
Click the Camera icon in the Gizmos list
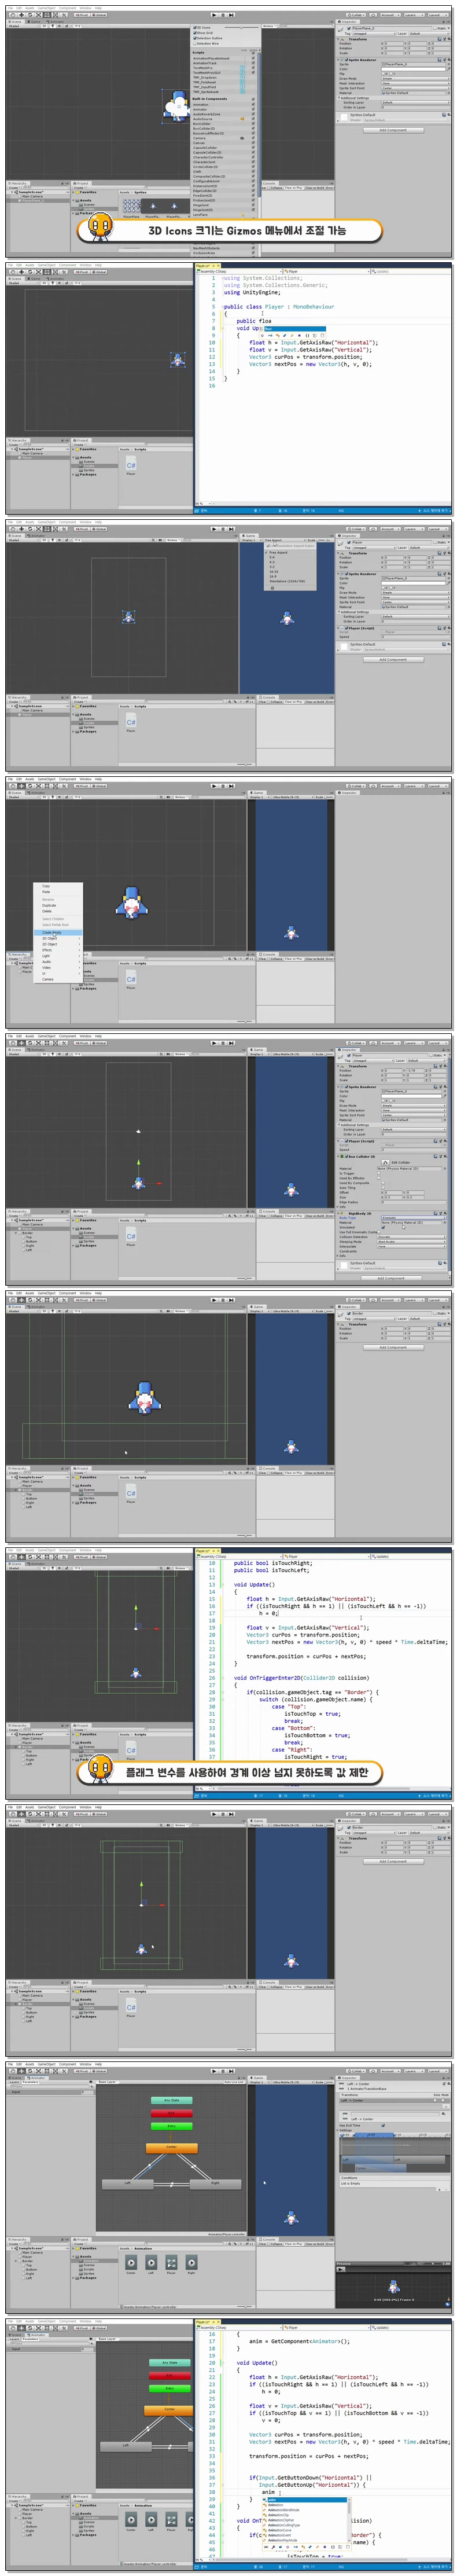242,138
